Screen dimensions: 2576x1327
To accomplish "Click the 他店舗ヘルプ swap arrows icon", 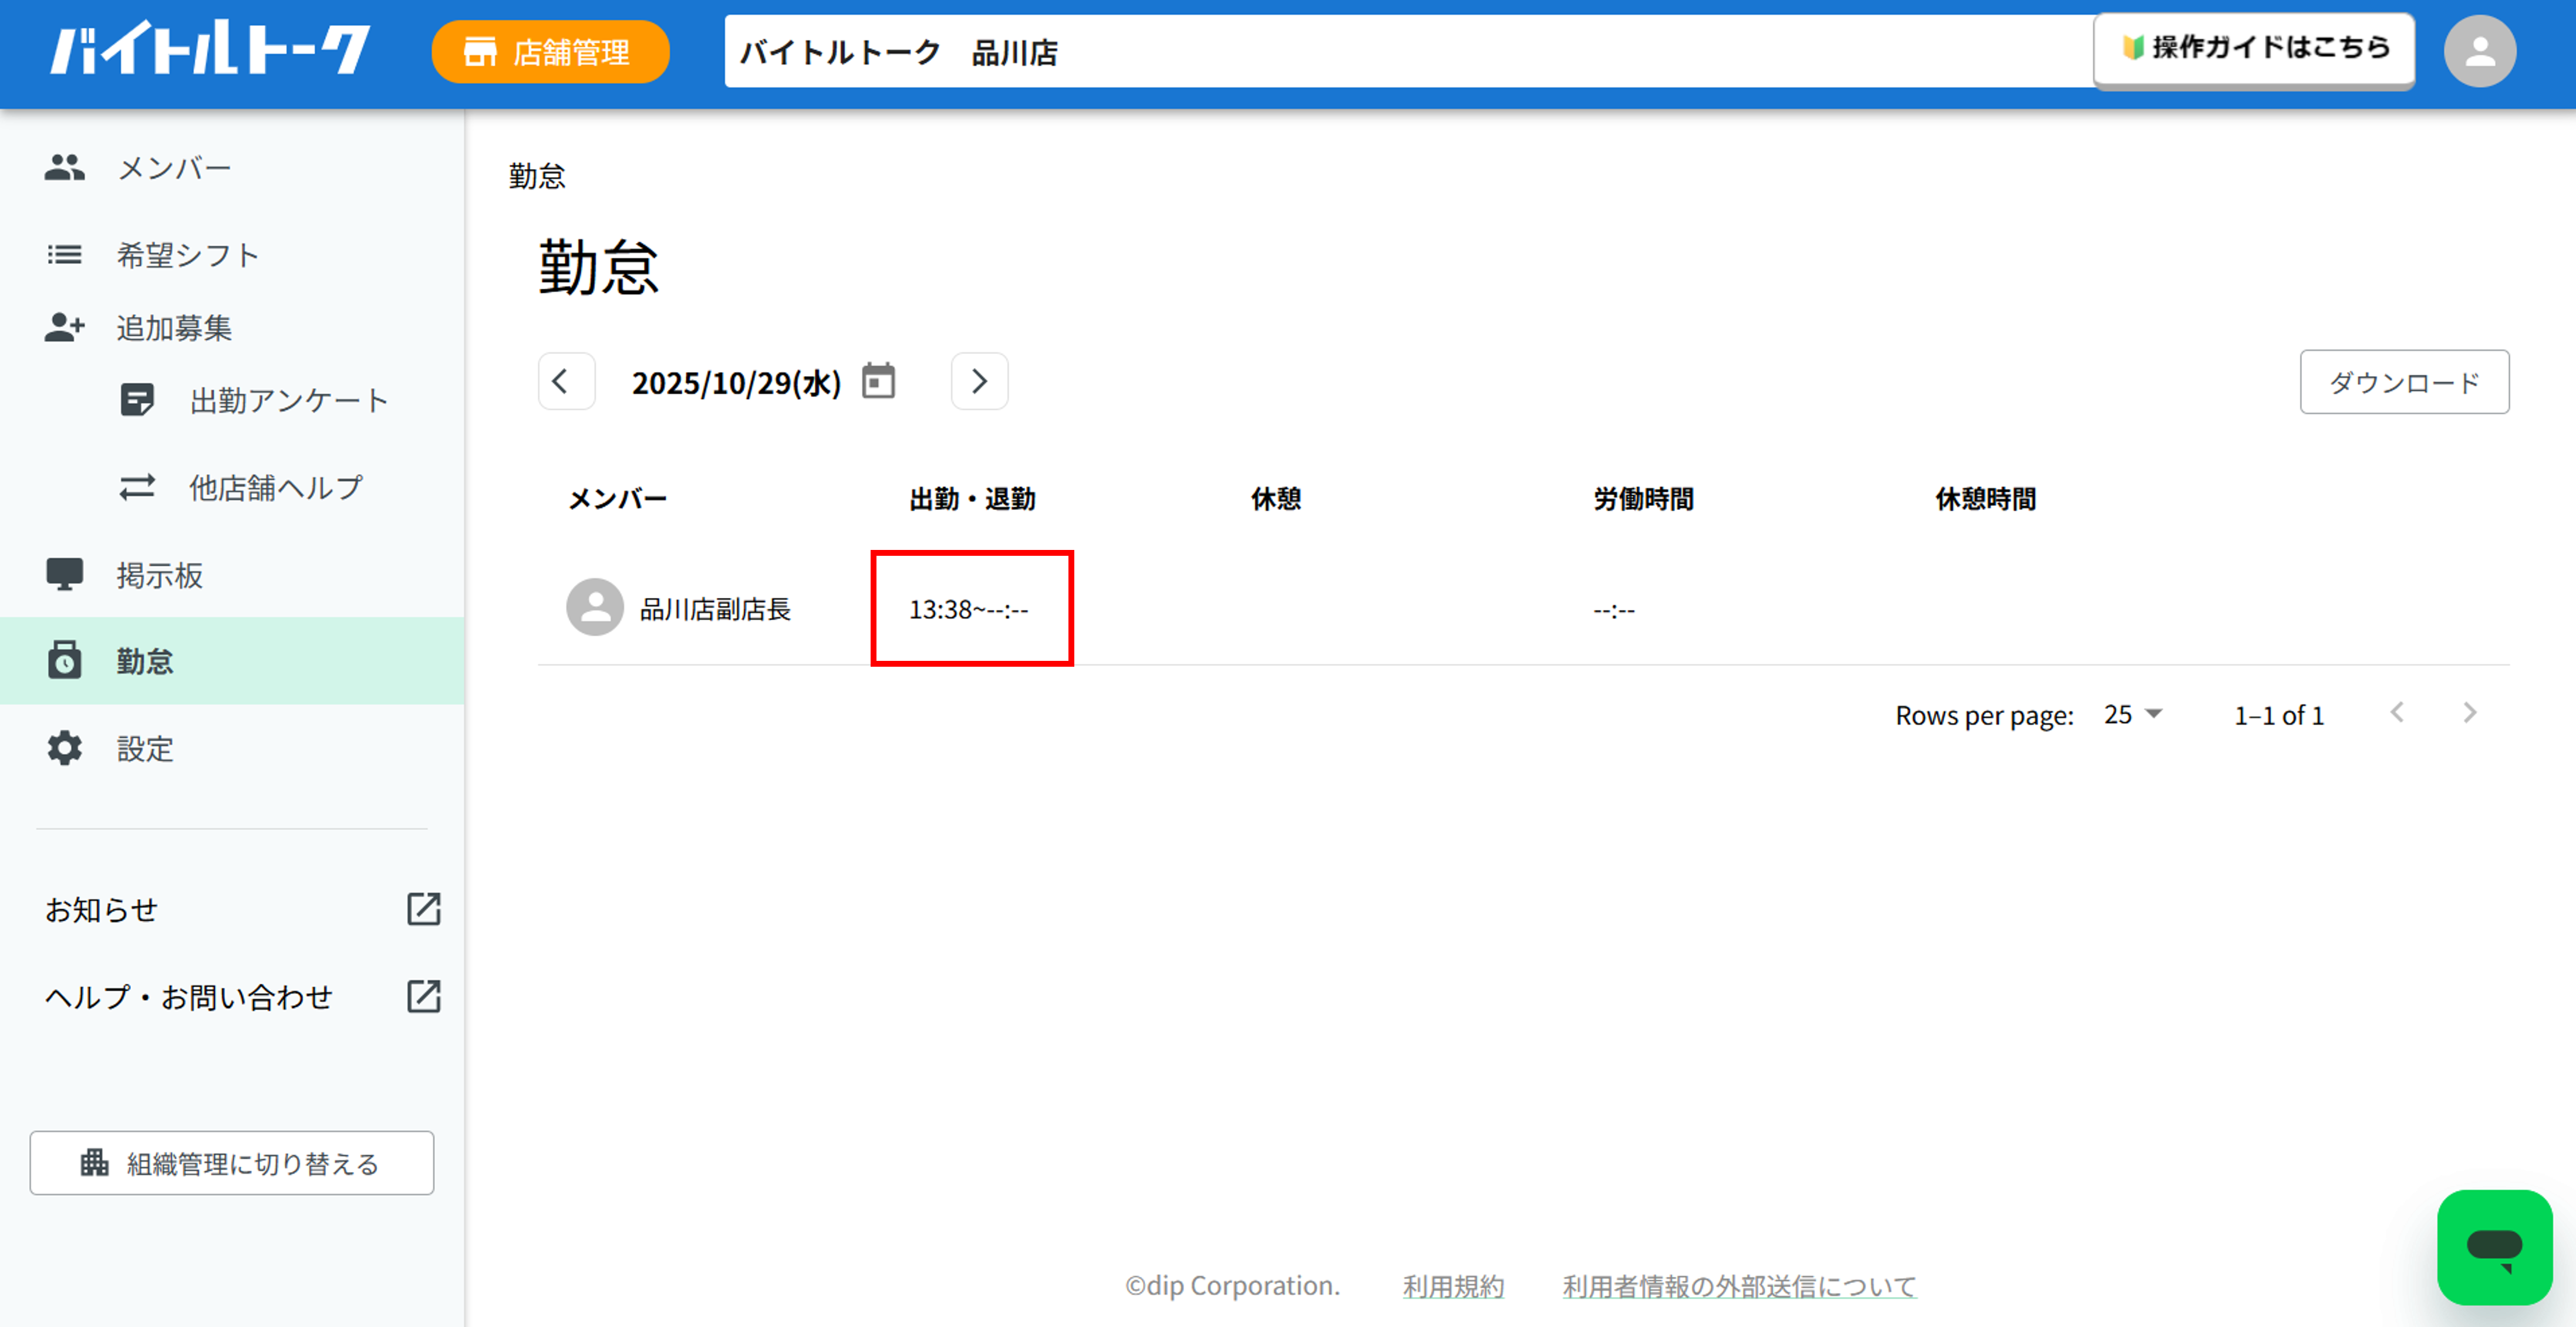I will pyautogui.click(x=137, y=487).
